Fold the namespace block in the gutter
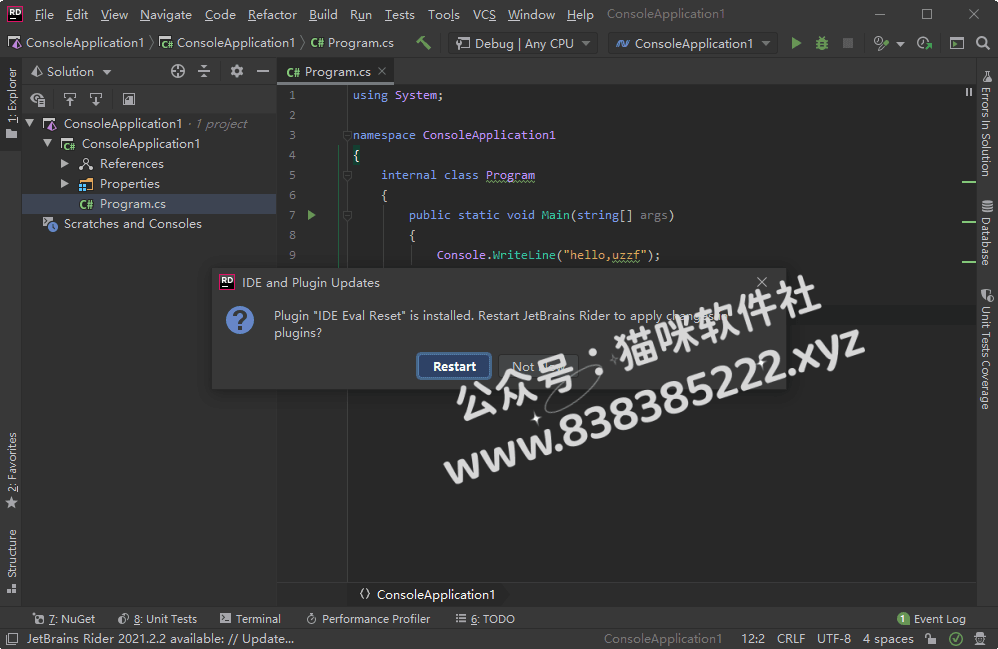The image size is (998, 649). pyautogui.click(x=347, y=135)
